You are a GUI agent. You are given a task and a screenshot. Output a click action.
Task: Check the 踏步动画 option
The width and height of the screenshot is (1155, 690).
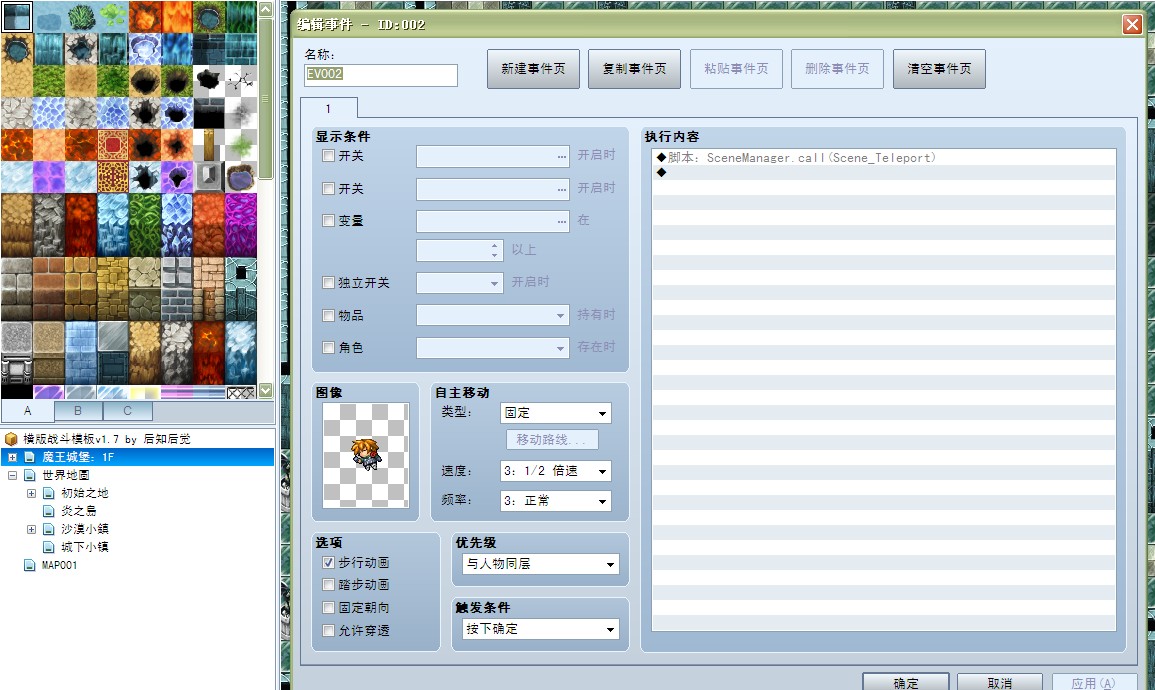[329, 585]
